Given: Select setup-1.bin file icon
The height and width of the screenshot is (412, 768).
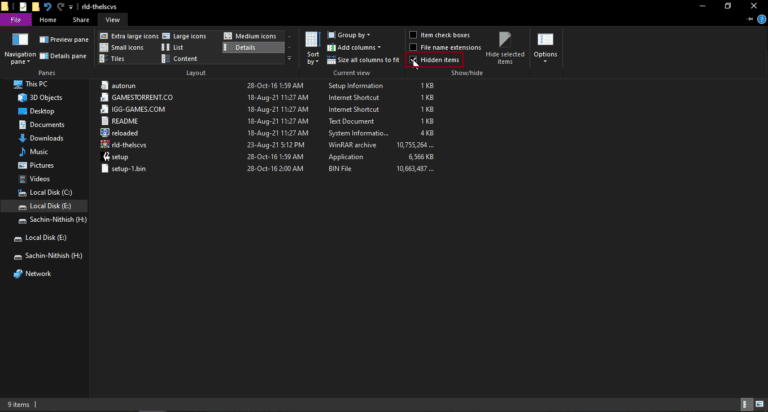Looking at the screenshot, I should point(104,169).
